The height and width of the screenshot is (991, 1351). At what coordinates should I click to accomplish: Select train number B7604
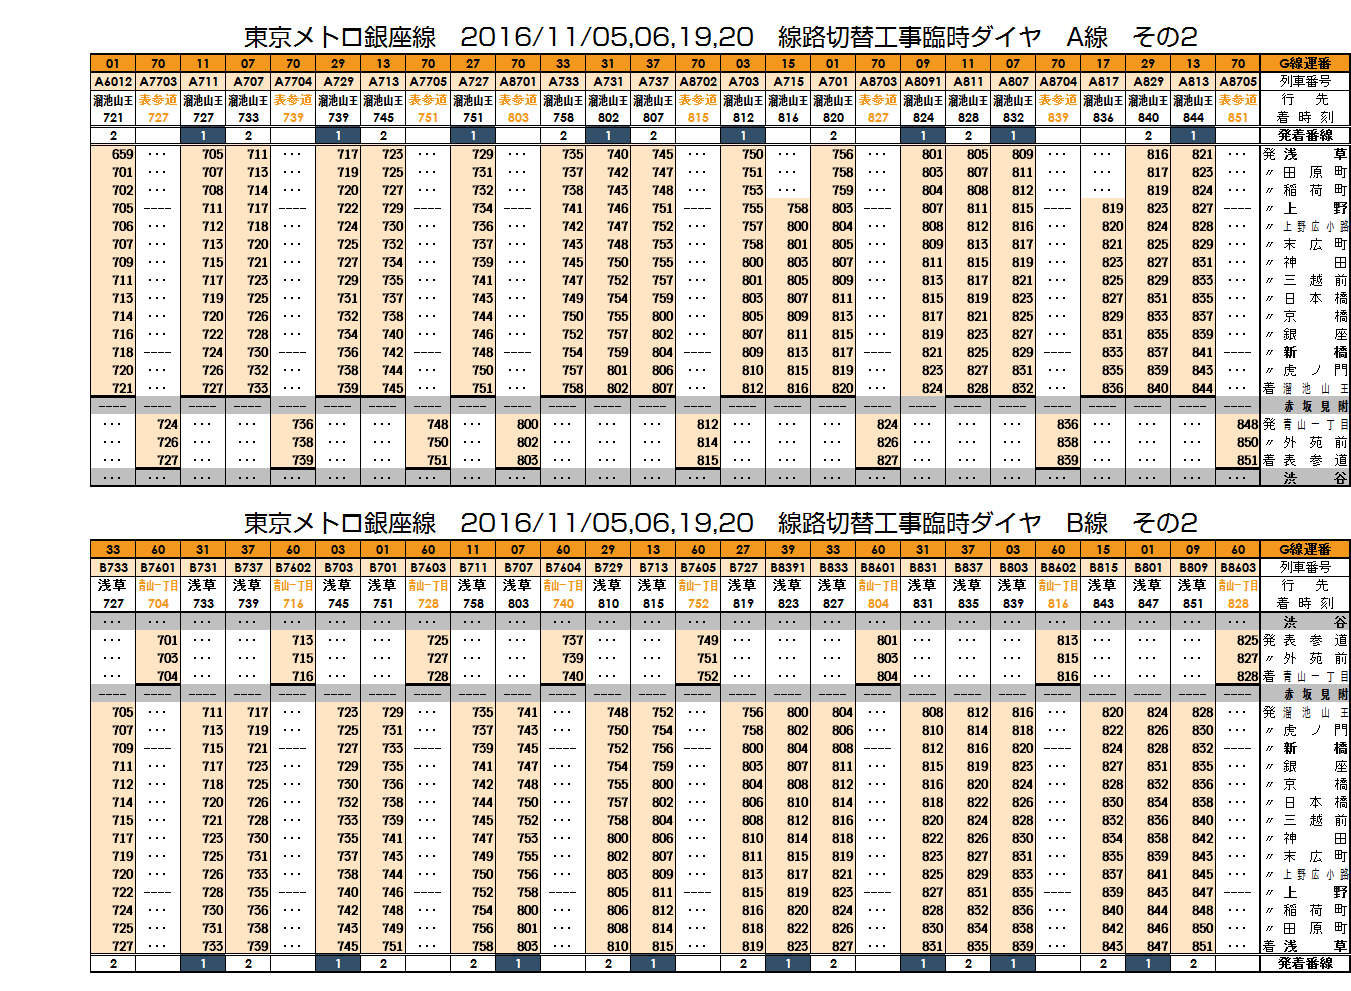click(x=563, y=568)
